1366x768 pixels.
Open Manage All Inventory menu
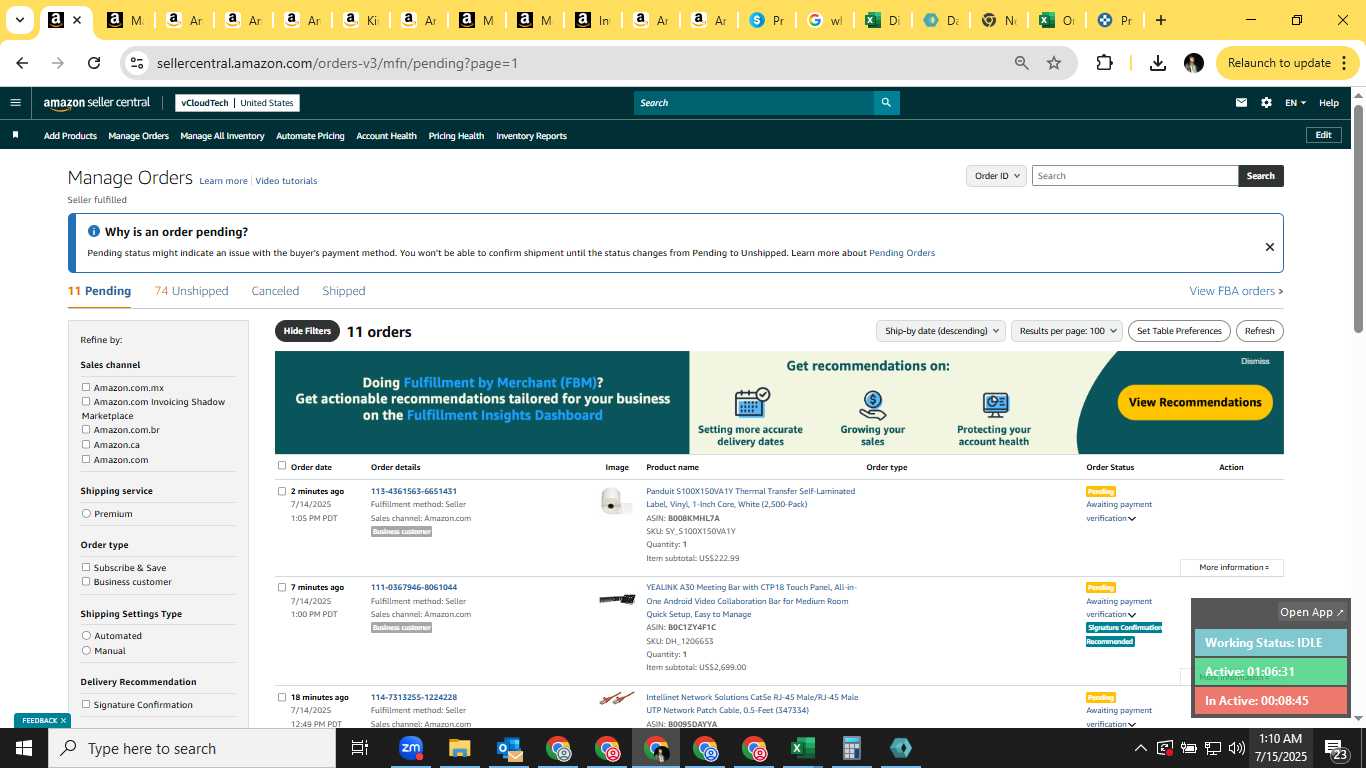tap(222, 136)
